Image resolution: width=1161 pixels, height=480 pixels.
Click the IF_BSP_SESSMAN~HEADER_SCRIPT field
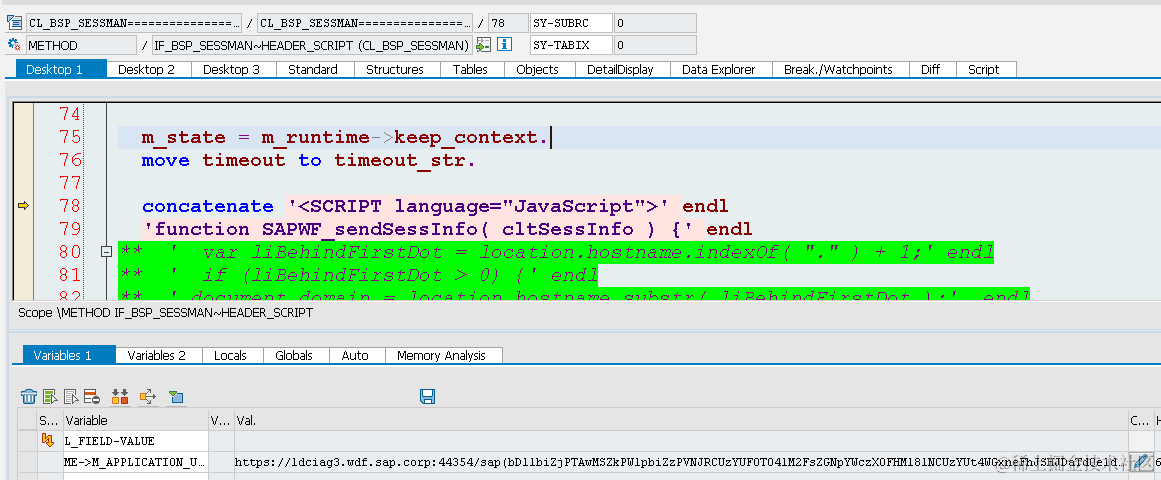coord(312,45)
